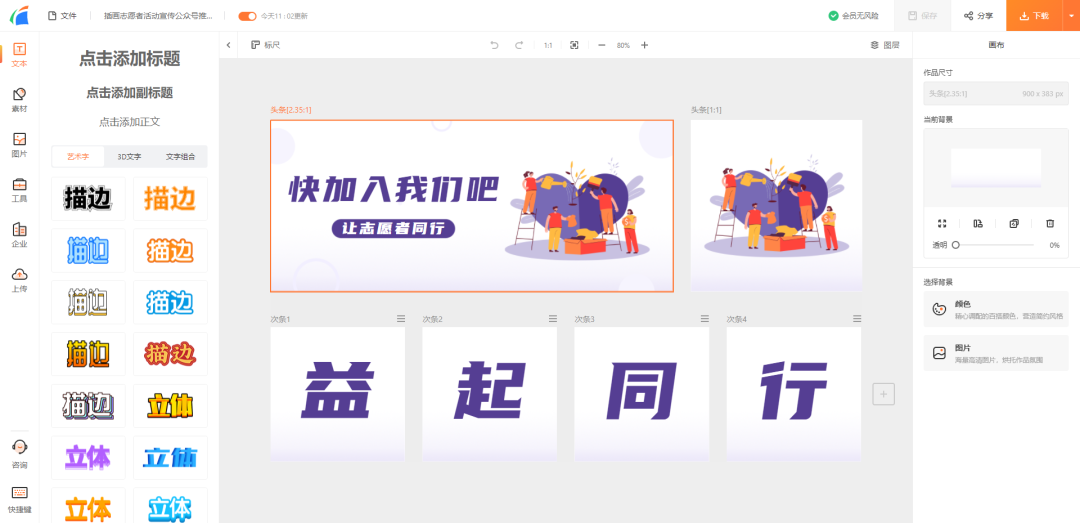Image resolution: width=1080 pixels, height=523 pixels.
Task: Toggle the 标尺 ruler
Action: tap(266, 45)
